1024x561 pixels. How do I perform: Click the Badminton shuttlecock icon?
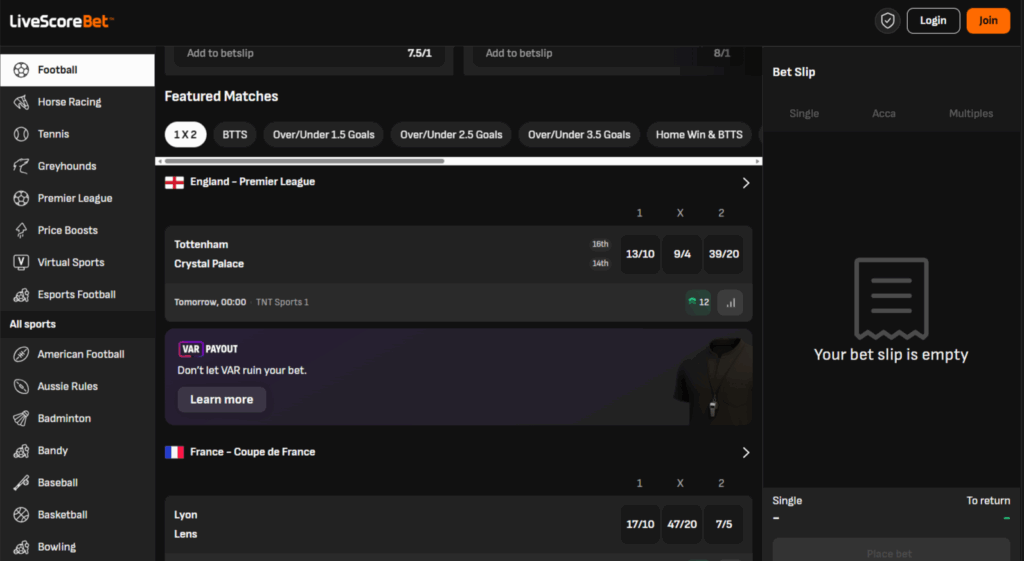(21, 418)
